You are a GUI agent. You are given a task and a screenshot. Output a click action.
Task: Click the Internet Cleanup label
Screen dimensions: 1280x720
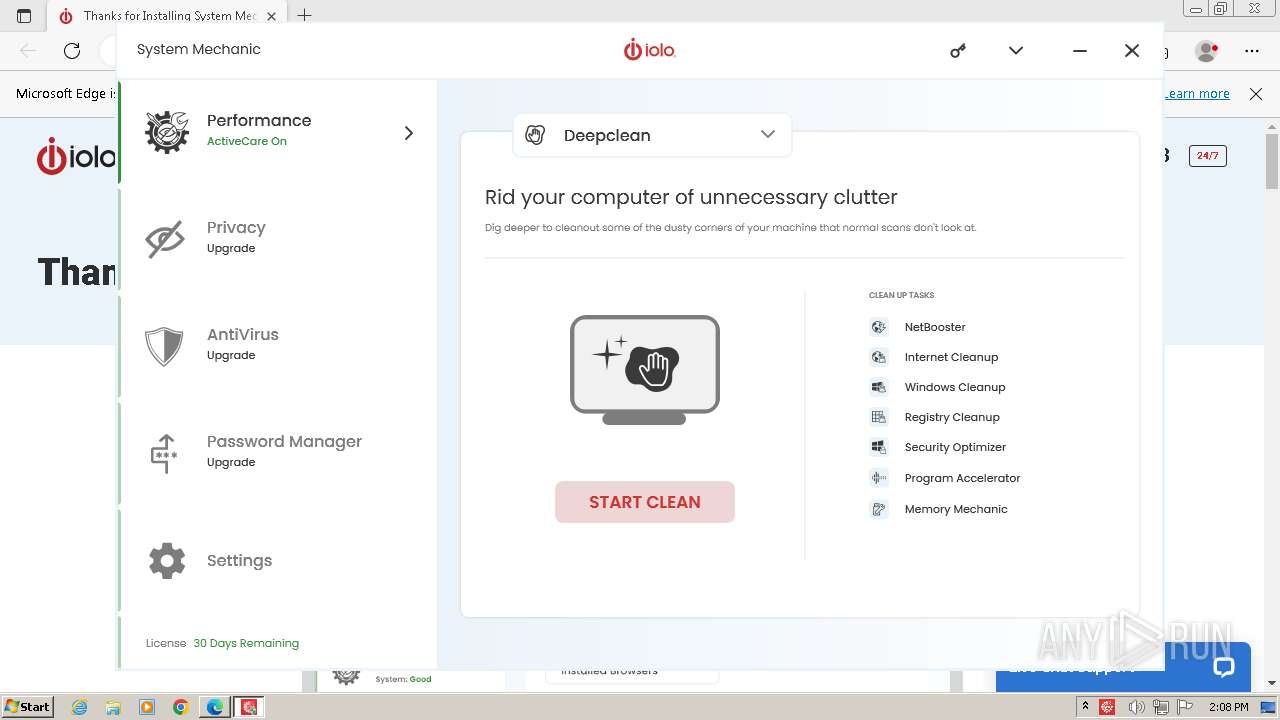951,357
